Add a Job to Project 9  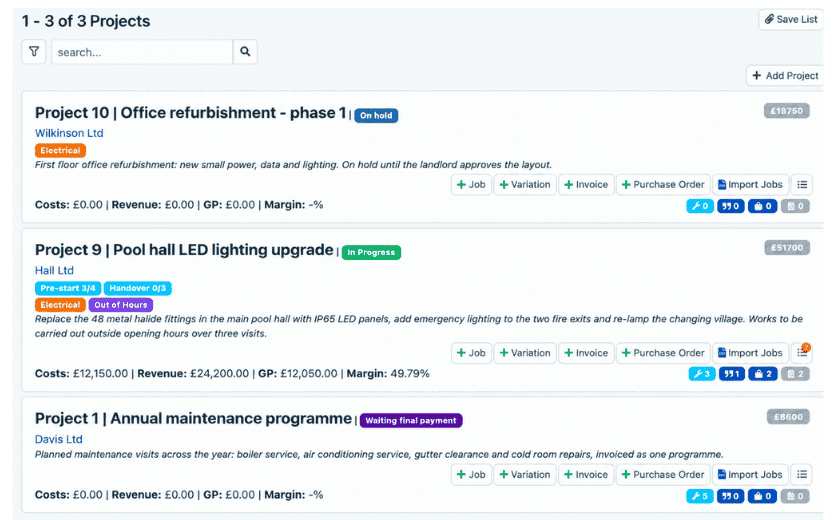pyautogui.click(x=471, y=353)
